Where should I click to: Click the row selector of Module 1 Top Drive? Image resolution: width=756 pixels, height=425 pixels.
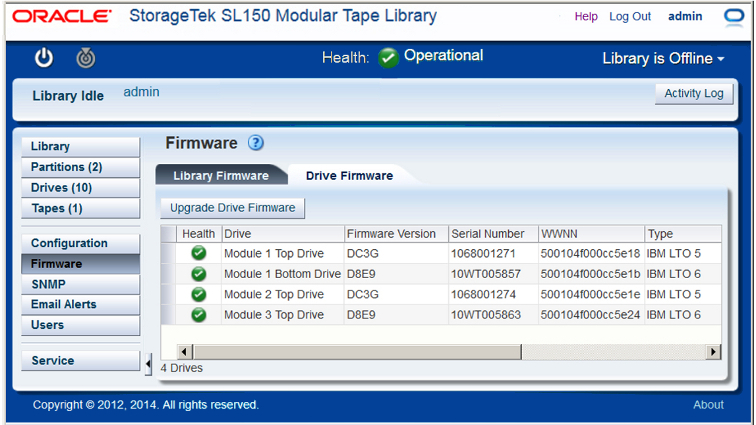click(168, 253)
